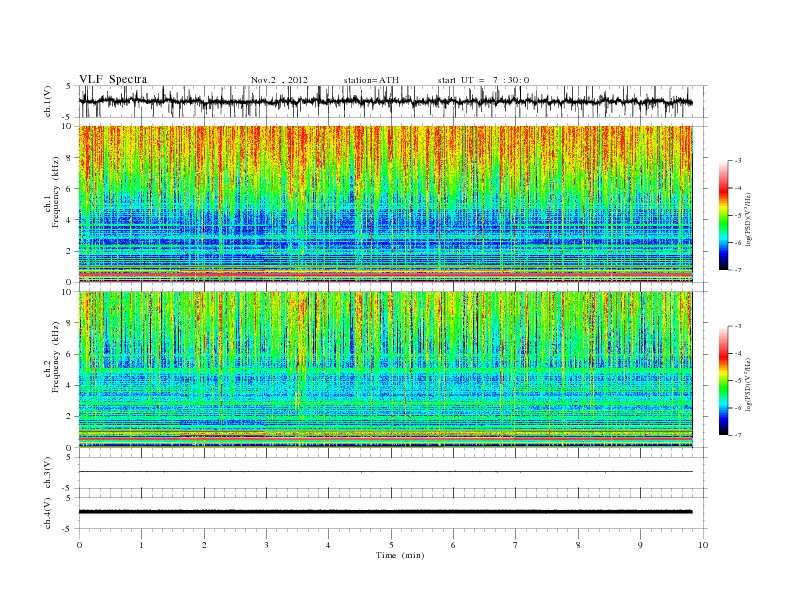Click the '-7' value on ch.2 colorbar
The width and height of the screenshot is (792, 612).
point(737,435)
